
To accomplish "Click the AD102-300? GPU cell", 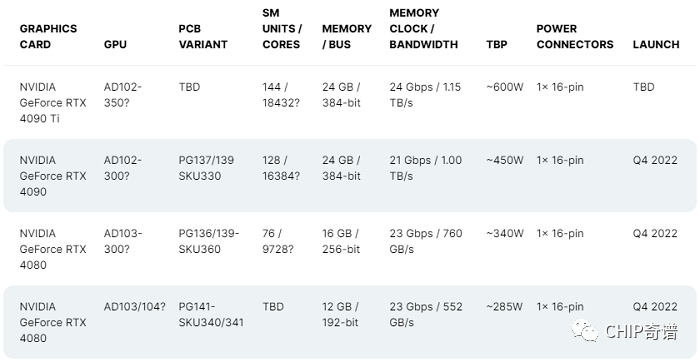I will click(x=123, y=168).
